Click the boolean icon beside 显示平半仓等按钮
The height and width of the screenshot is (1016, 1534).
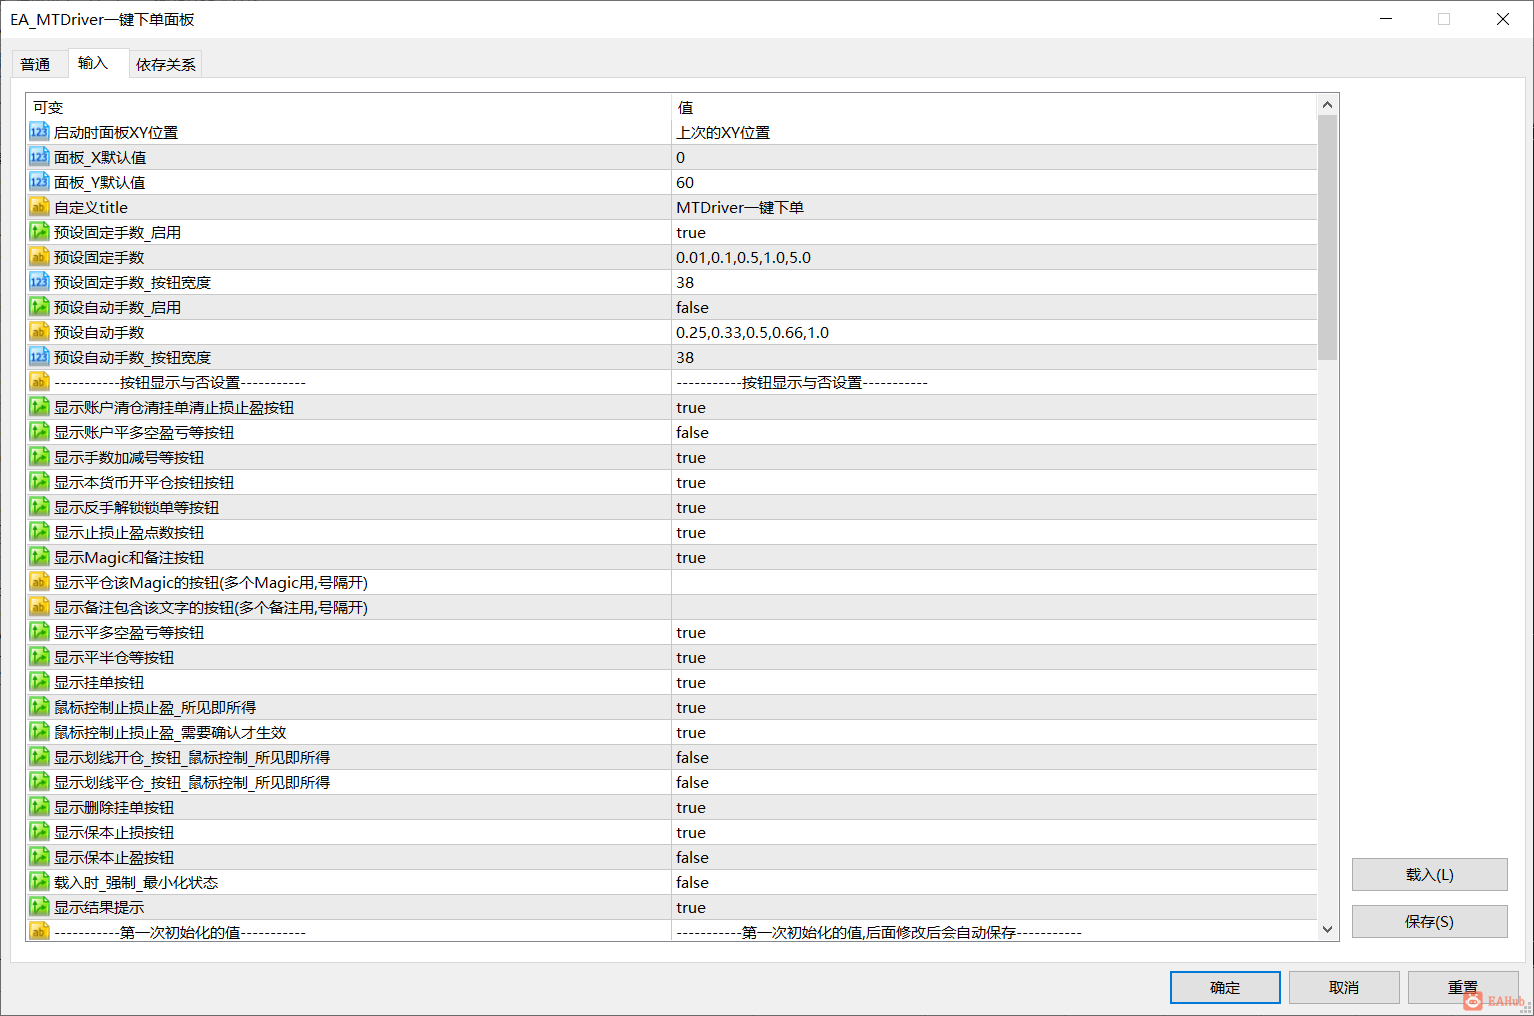click(x=39, y=657)
